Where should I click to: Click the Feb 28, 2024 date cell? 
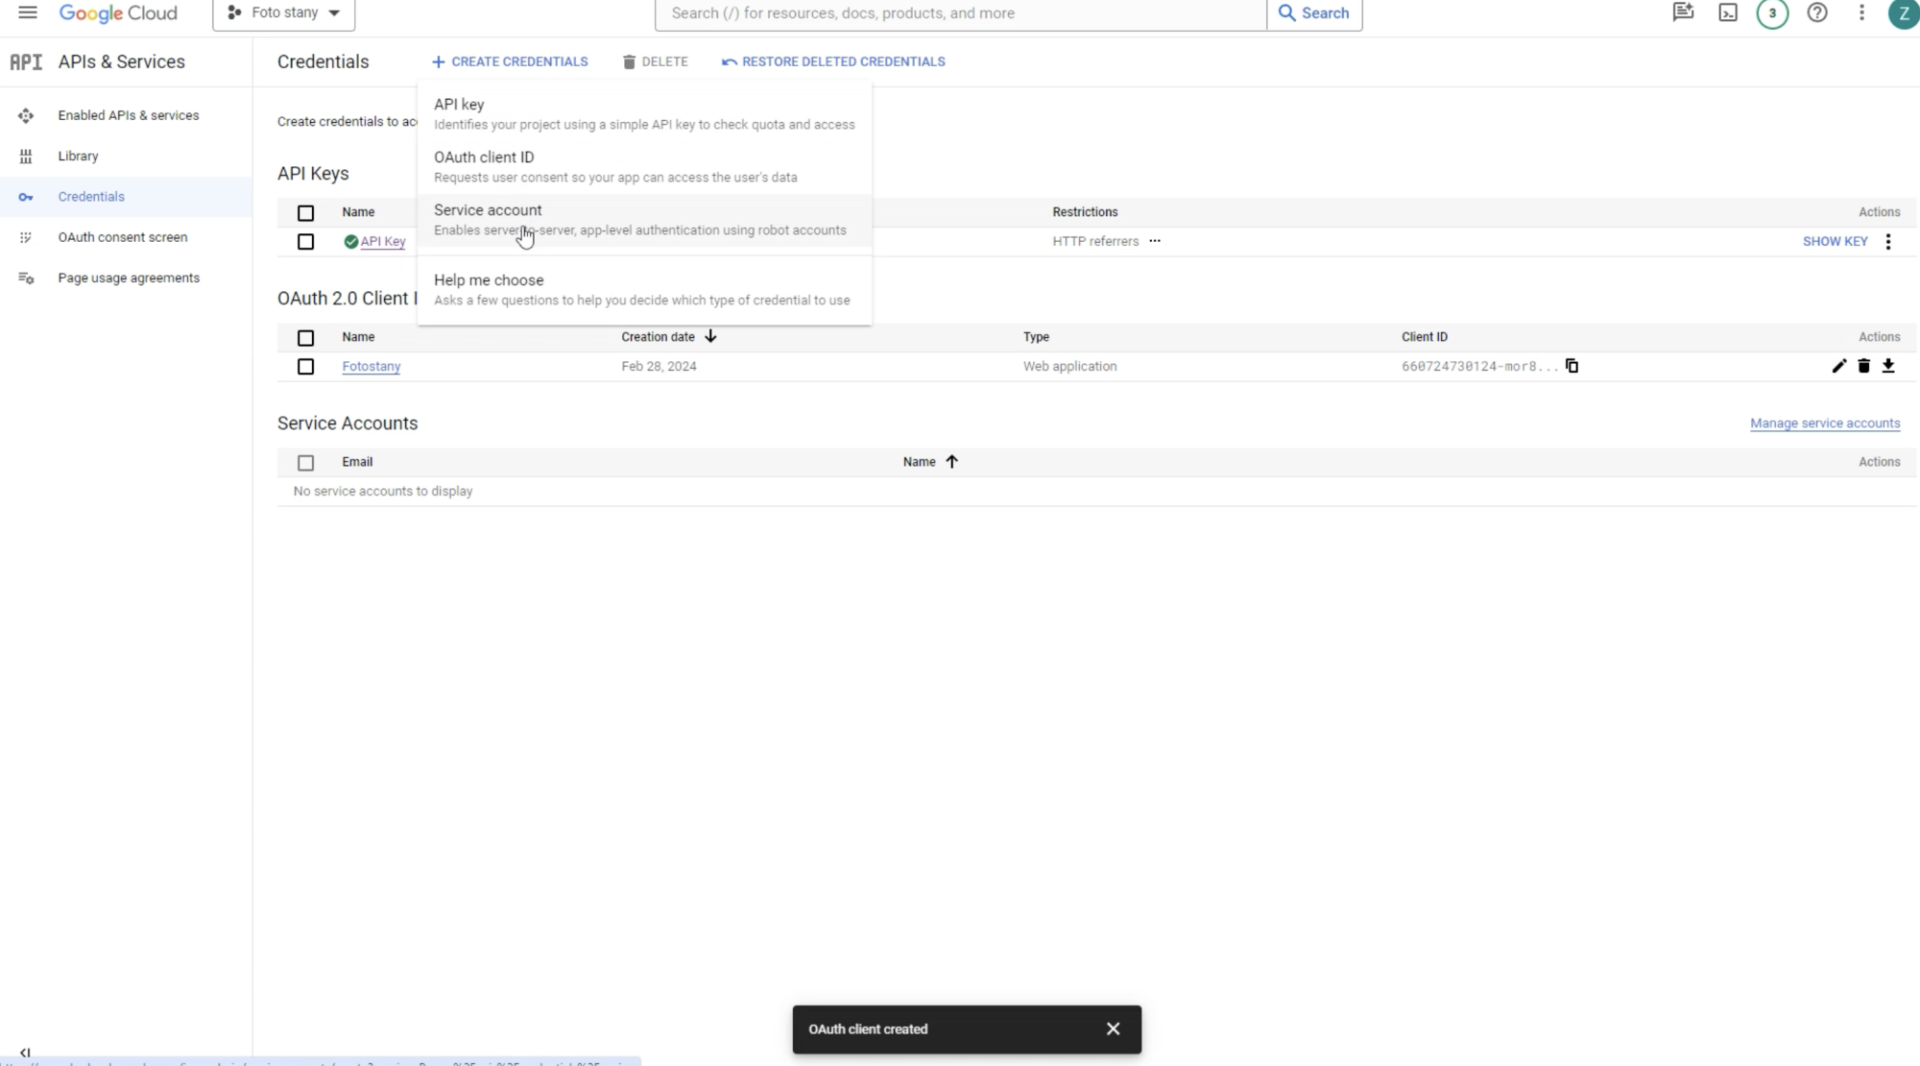pyautogui.click(x=659, y=366)
